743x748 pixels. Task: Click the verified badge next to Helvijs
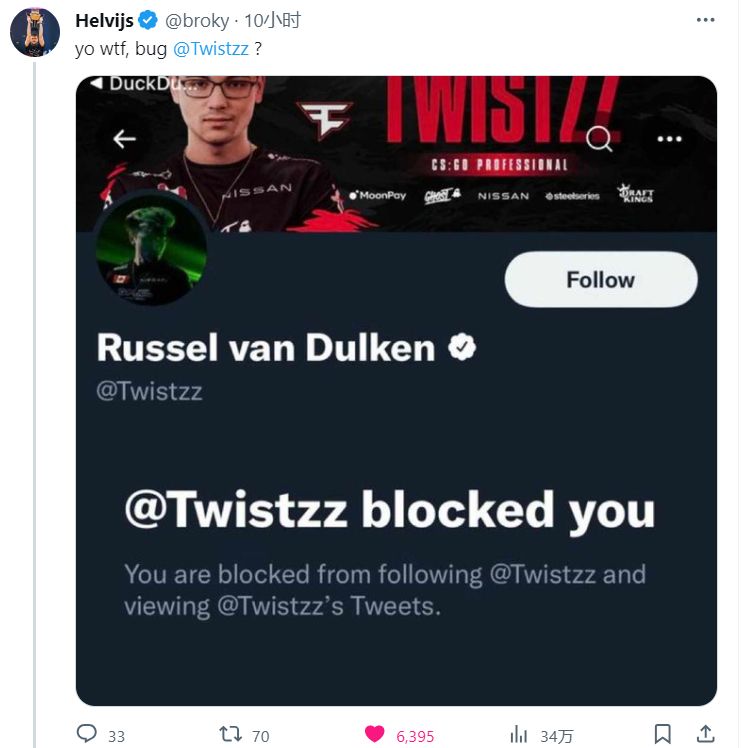coord(148,20)
